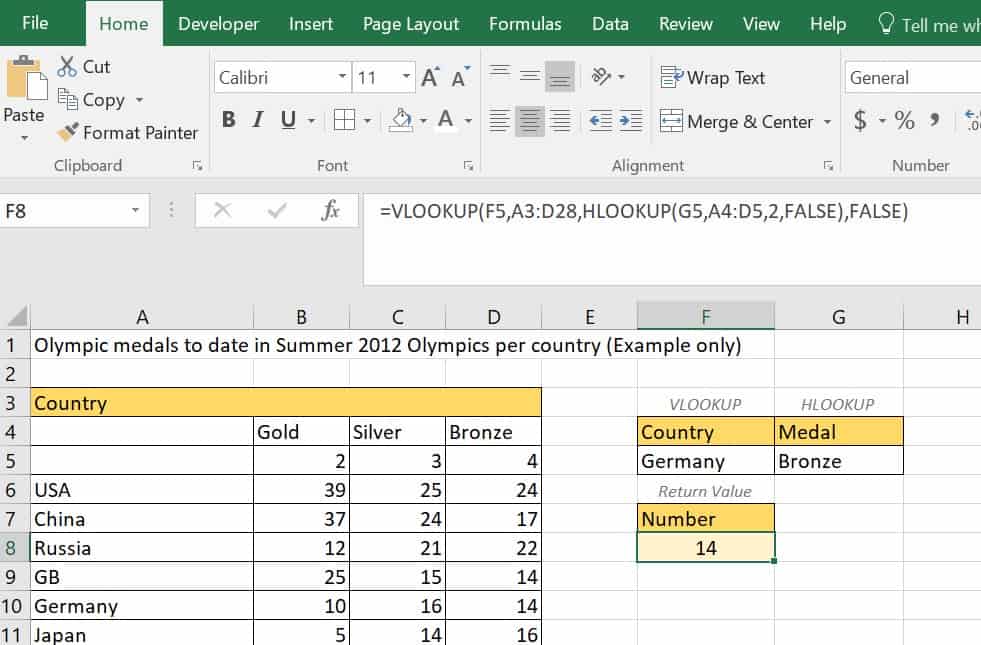Click Merge & Center button
The height and width of the screenshot is (645, 981).
click(736, 121)
